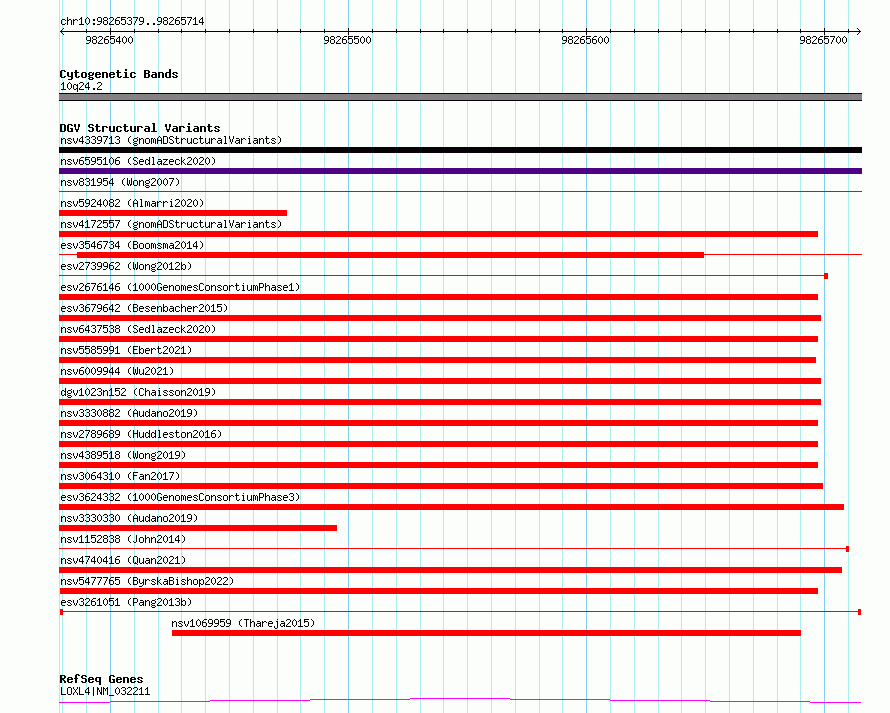Click the red esv2676146 variant bar
Image resolution: width=890 pixels, height=713 pixels.
pos(438,297)
